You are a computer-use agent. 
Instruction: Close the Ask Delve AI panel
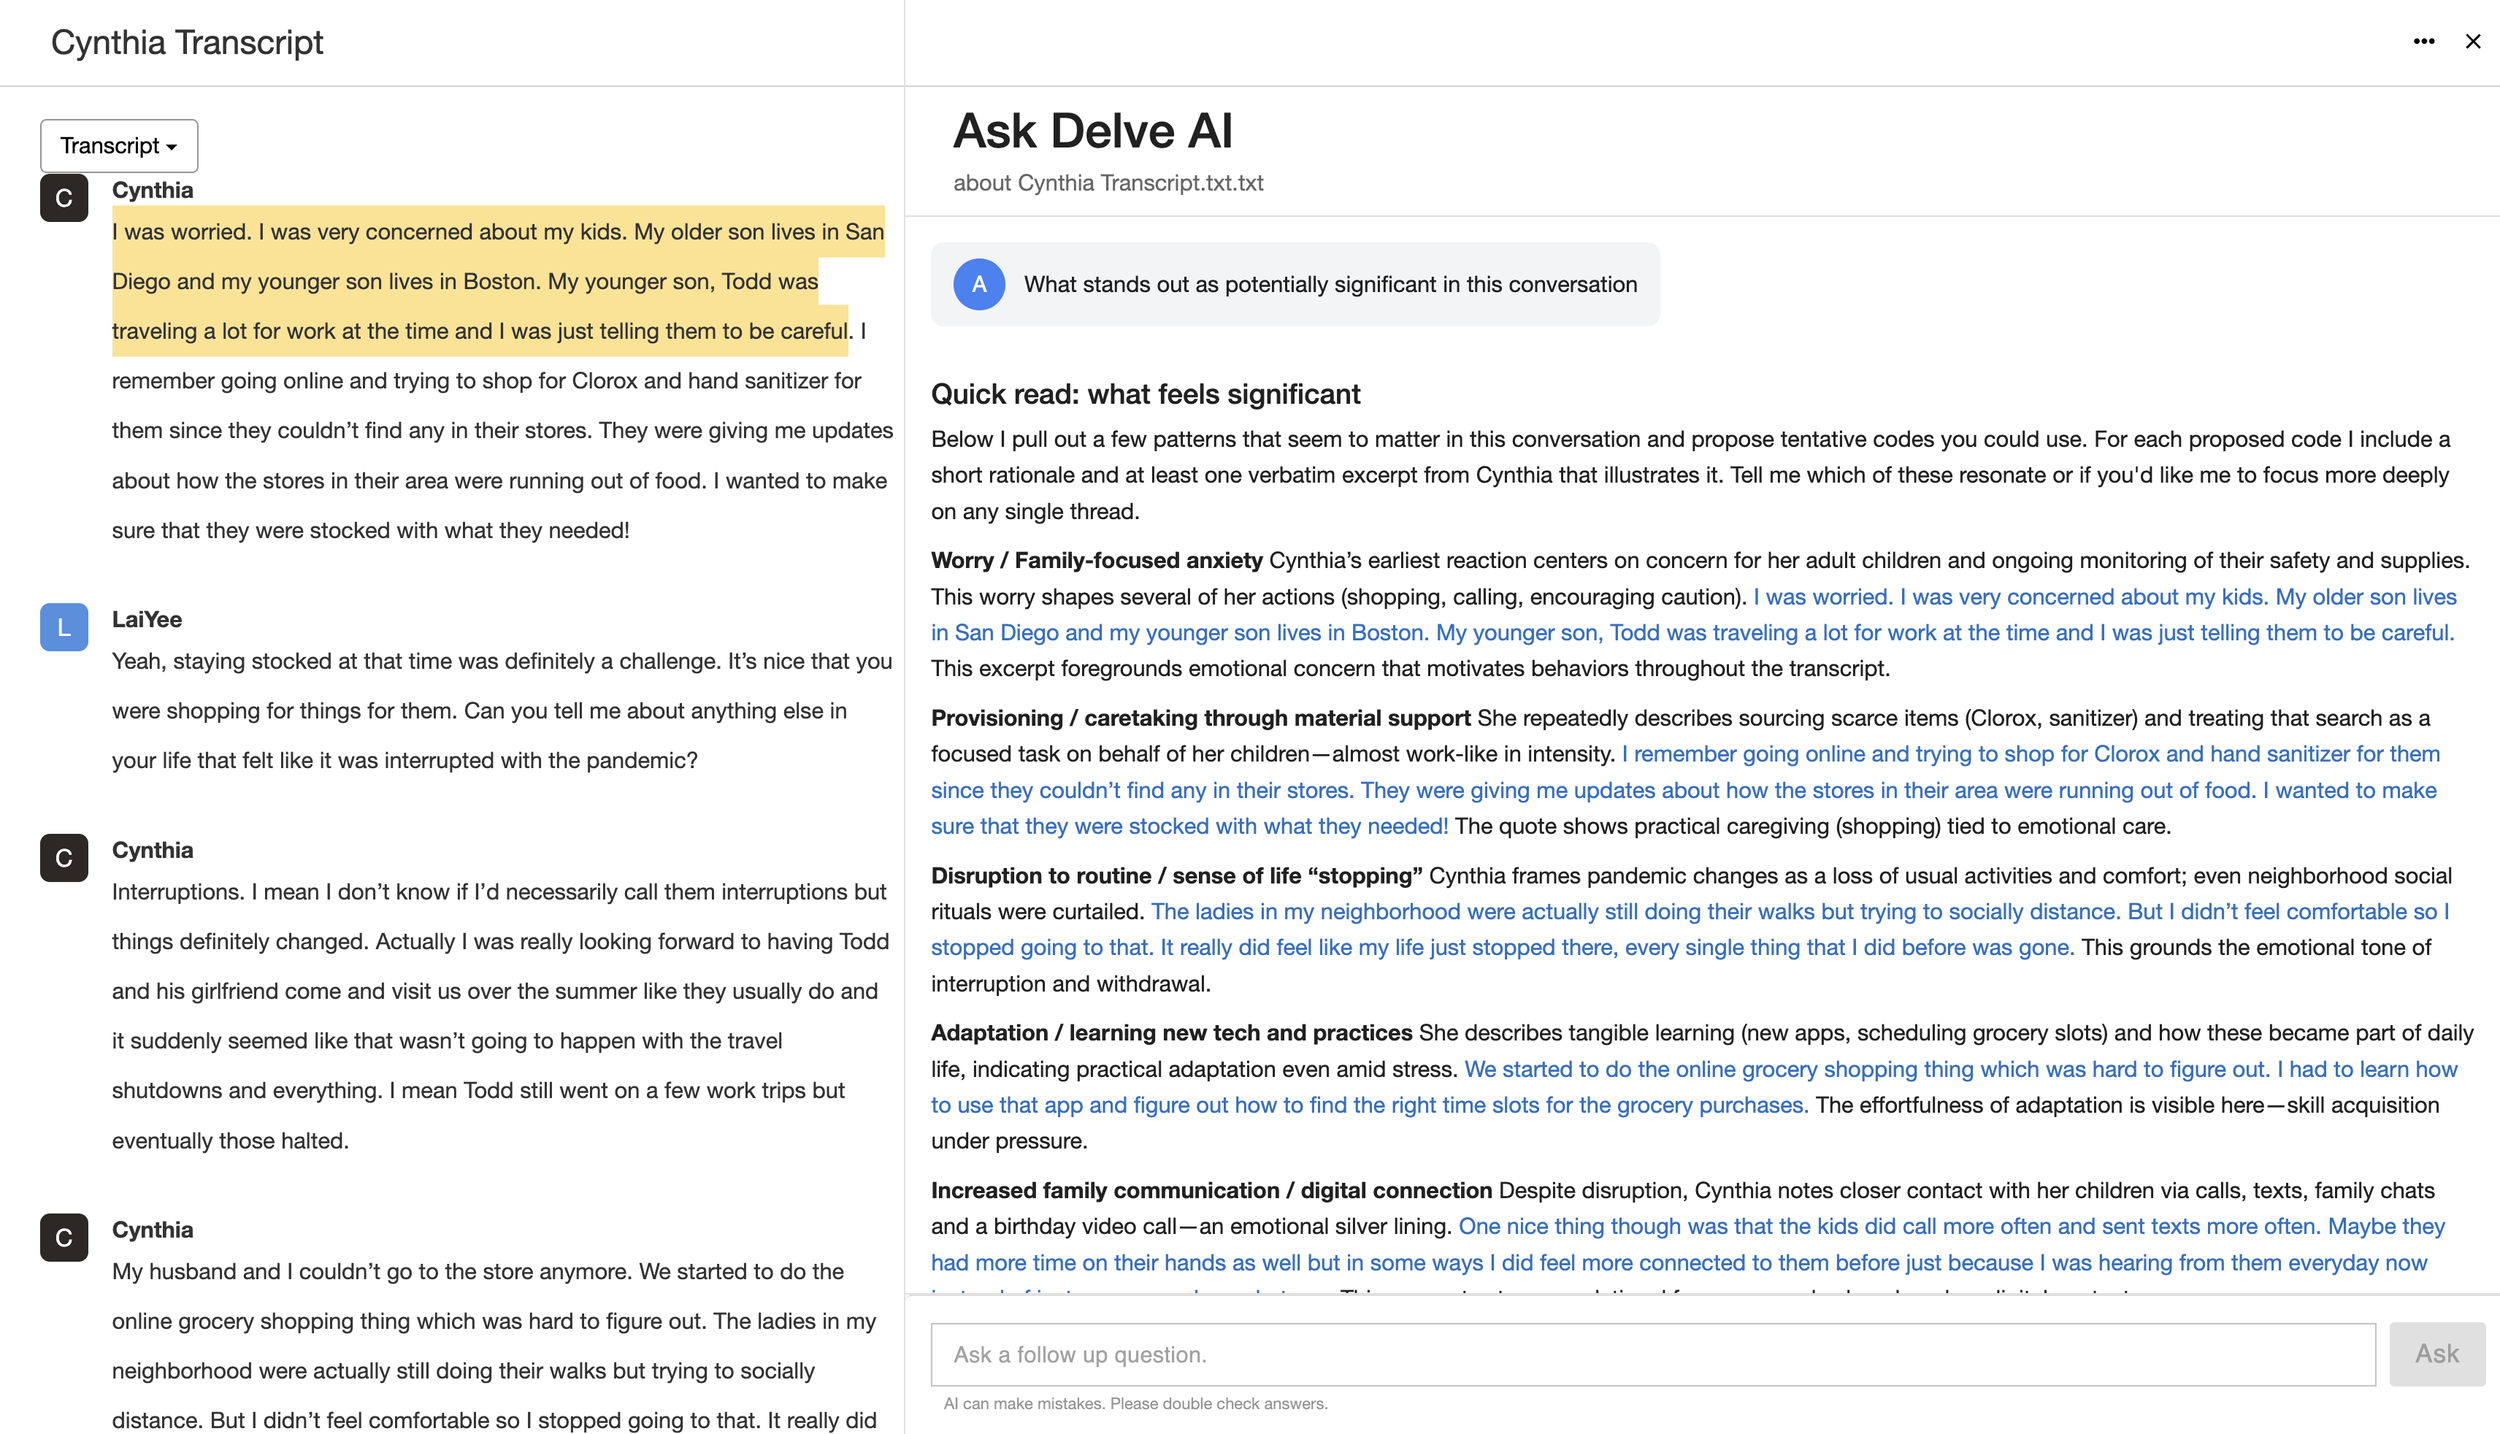click(x=2472, y=41)
